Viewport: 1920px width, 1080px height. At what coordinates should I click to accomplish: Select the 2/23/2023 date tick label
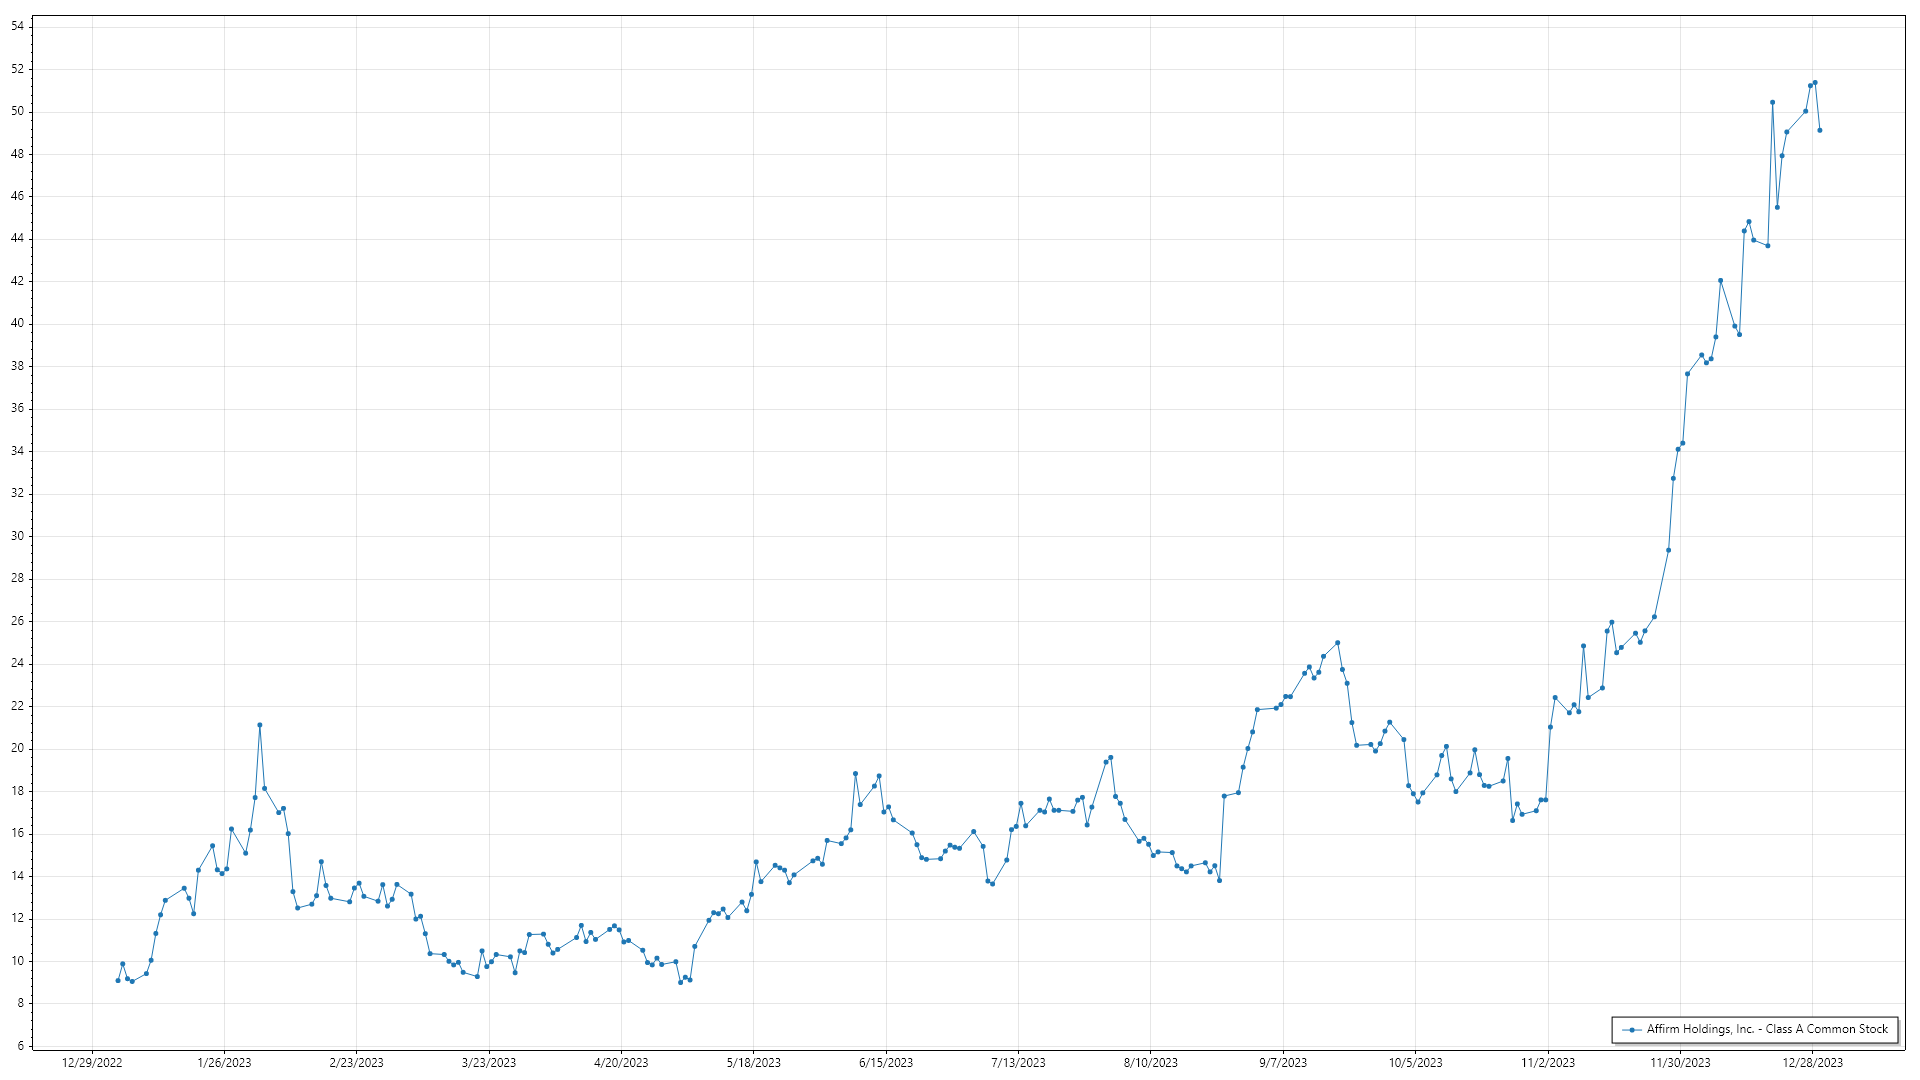click(356, 1063)
